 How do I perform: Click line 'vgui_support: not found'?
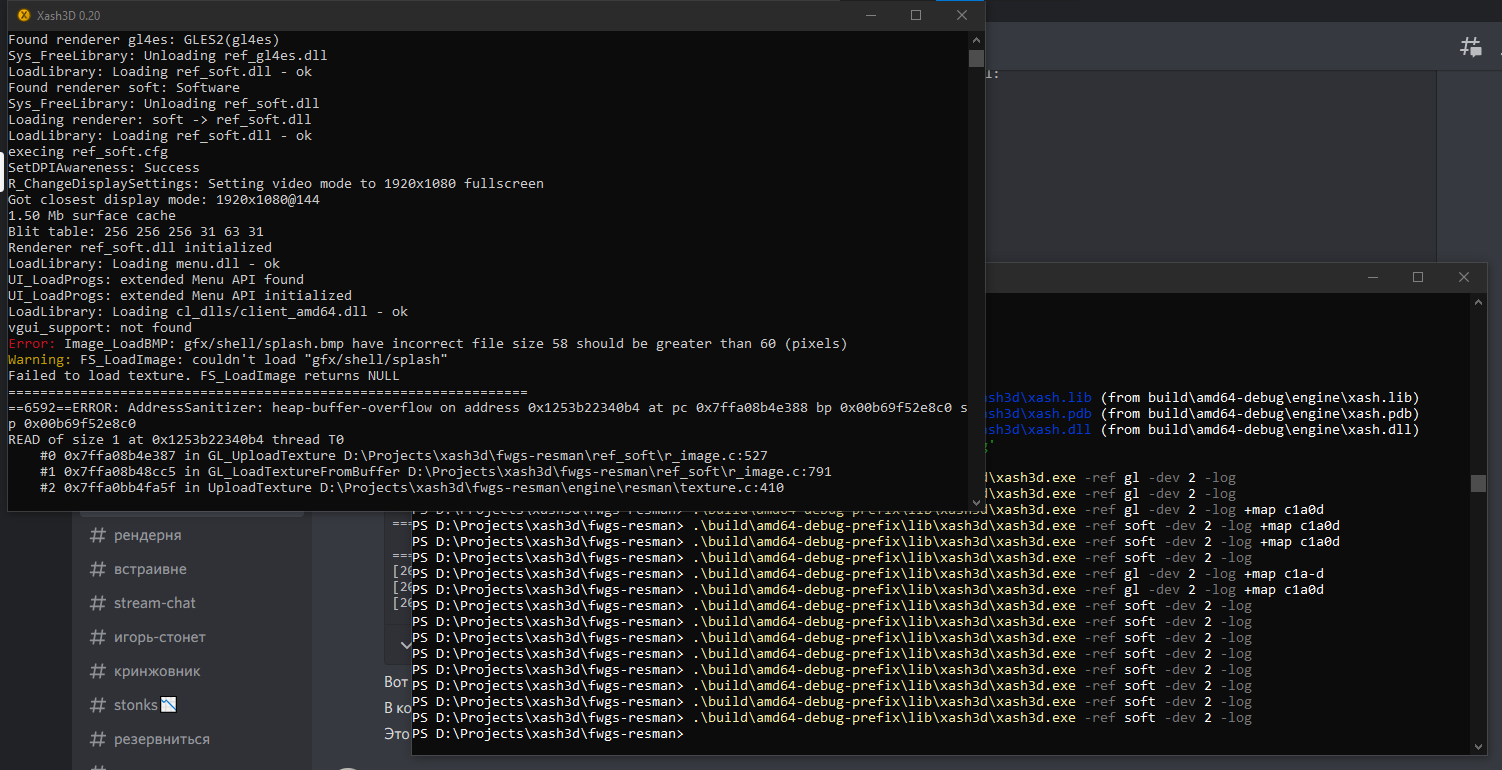pos(99,327)
